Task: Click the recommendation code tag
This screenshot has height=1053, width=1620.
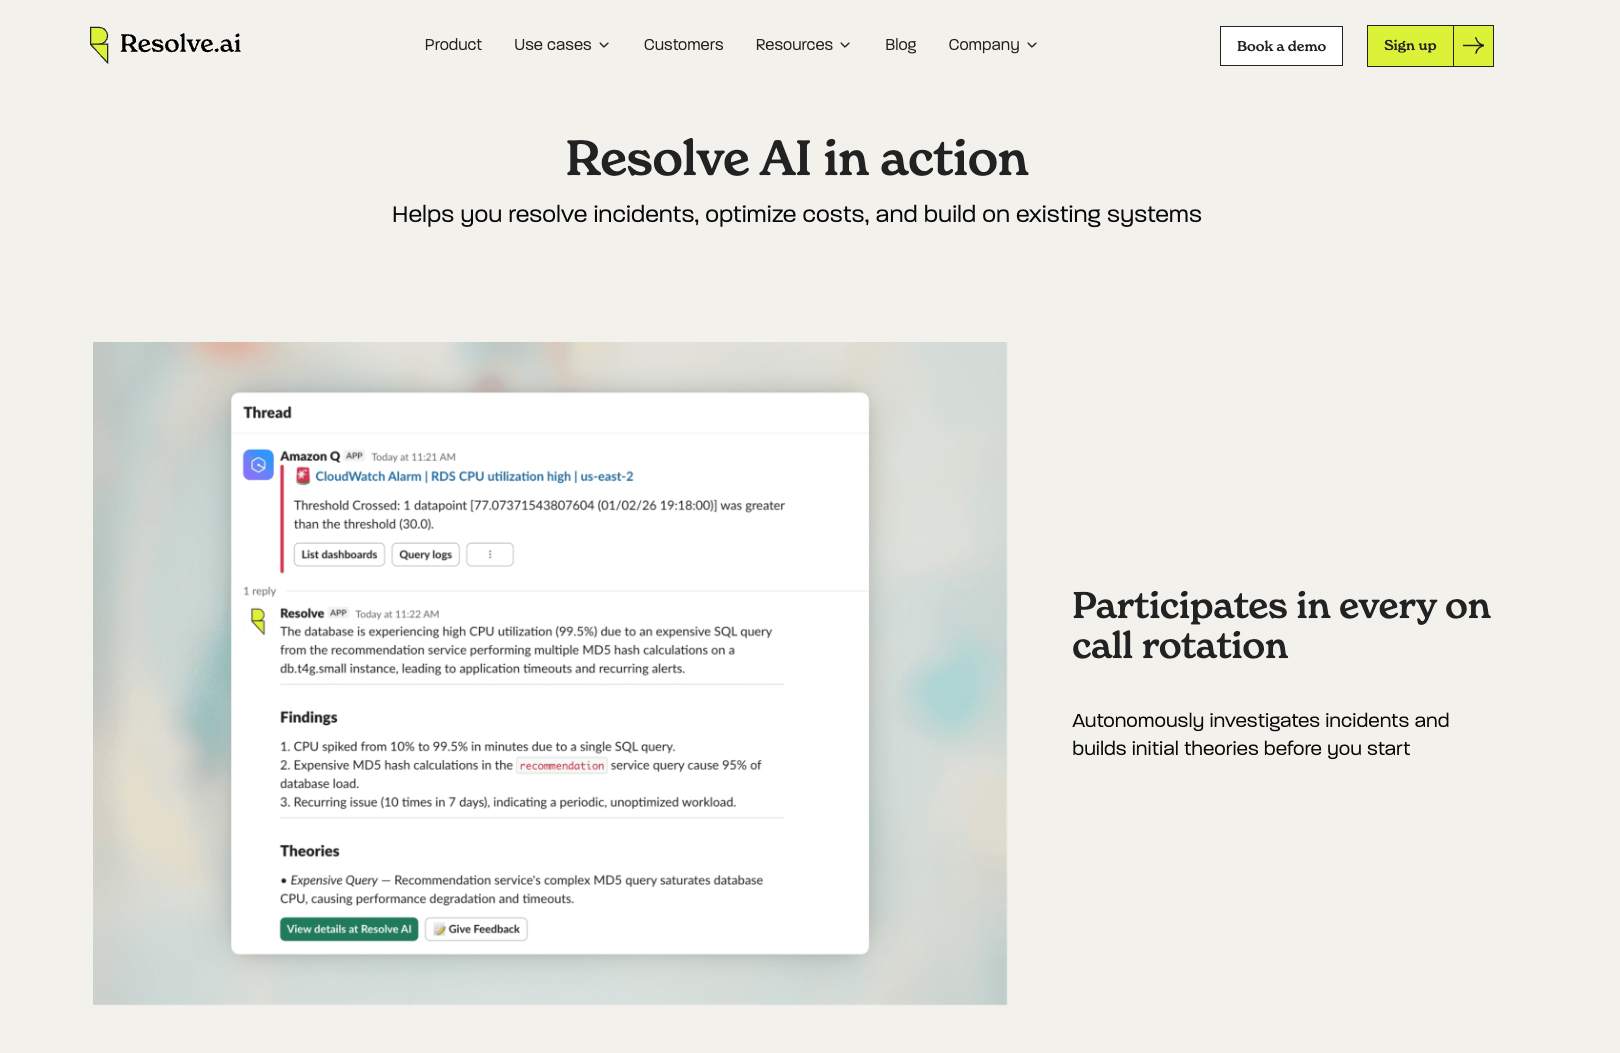Action: pyautogui.click(x=561, y=766)
